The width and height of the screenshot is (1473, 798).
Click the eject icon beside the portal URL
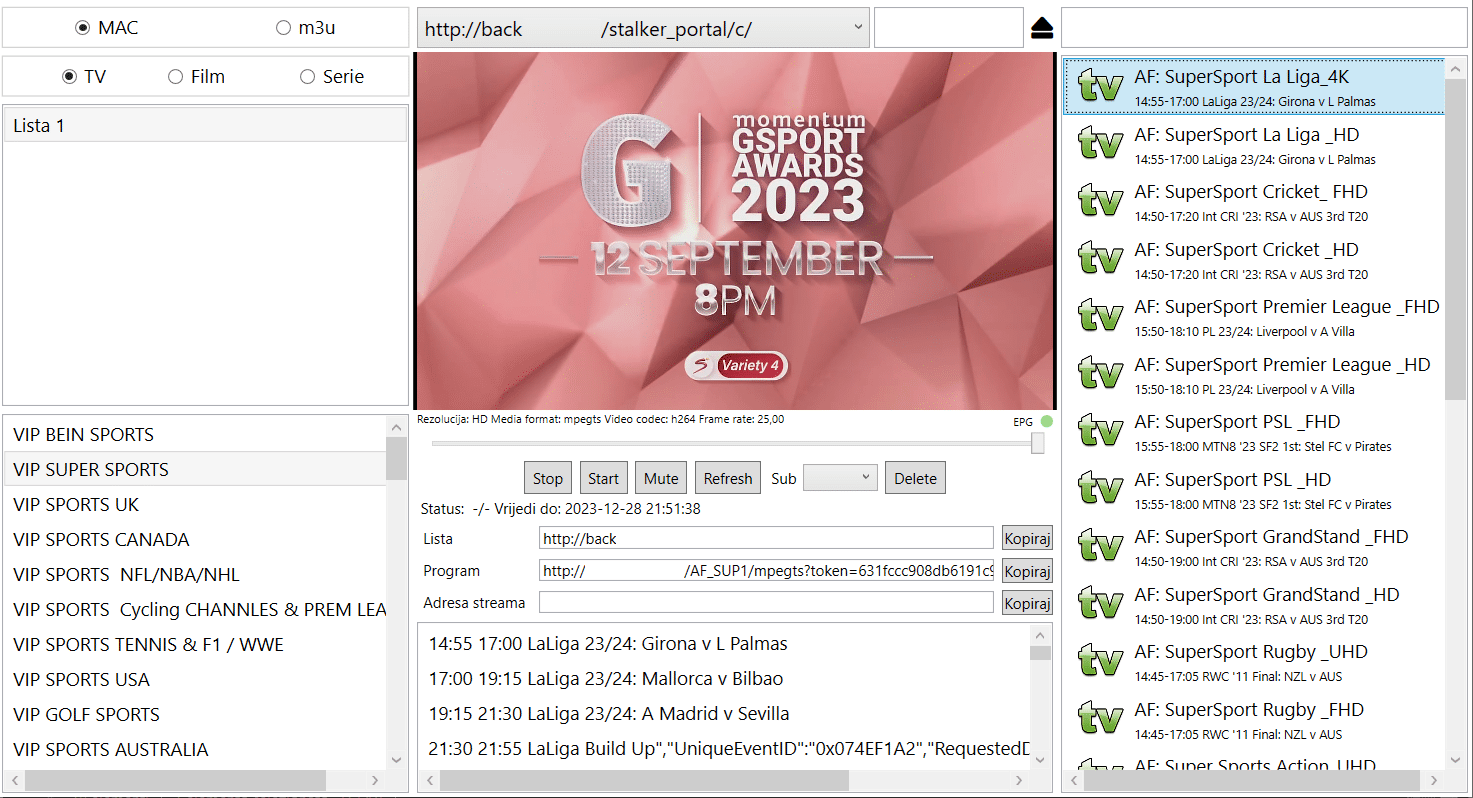click(x=1042, y=29)
